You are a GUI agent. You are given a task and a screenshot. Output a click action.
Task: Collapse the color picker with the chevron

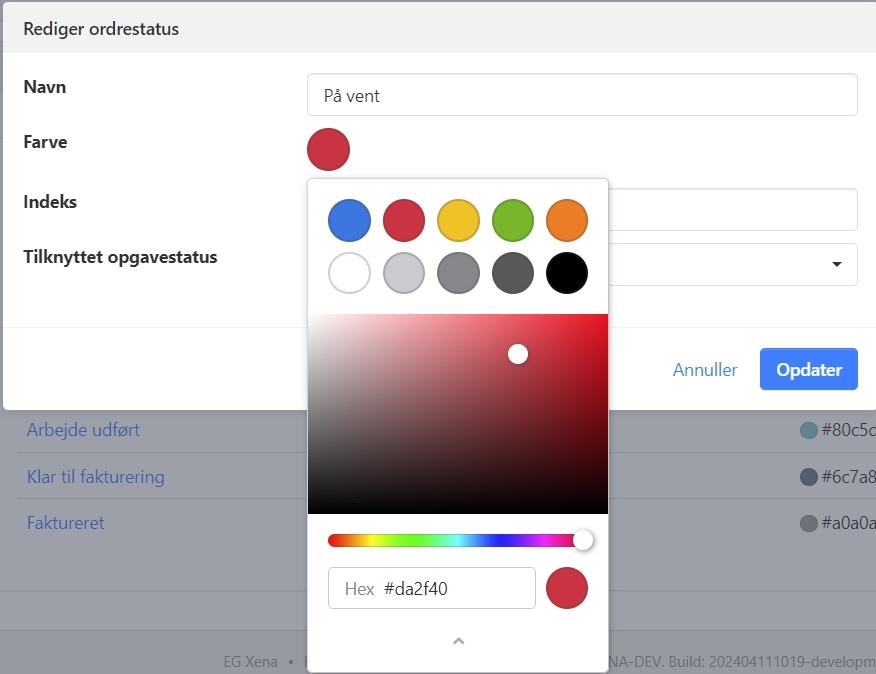tap(458, 641)
